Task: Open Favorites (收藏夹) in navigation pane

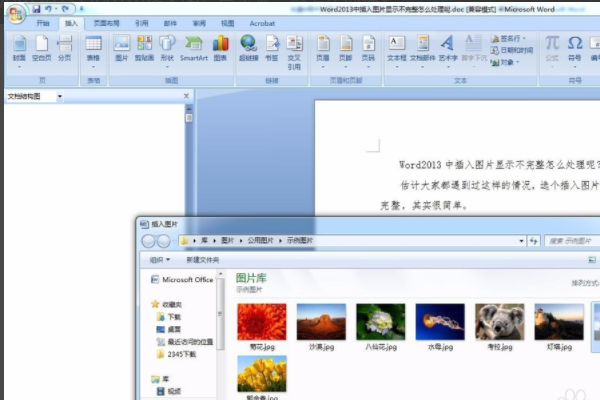Action: (167, 305)
